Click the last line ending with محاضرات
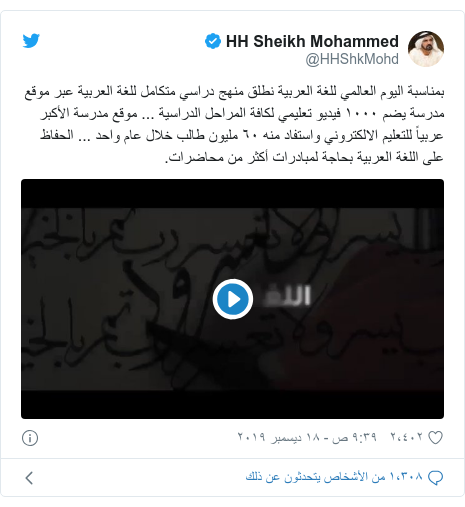465x507 pixels. (x=304, y=157)
